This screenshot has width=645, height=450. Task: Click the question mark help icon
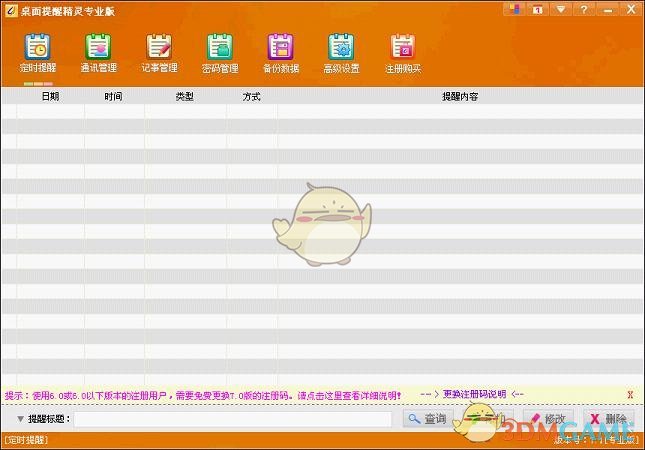tap(584, 9)
